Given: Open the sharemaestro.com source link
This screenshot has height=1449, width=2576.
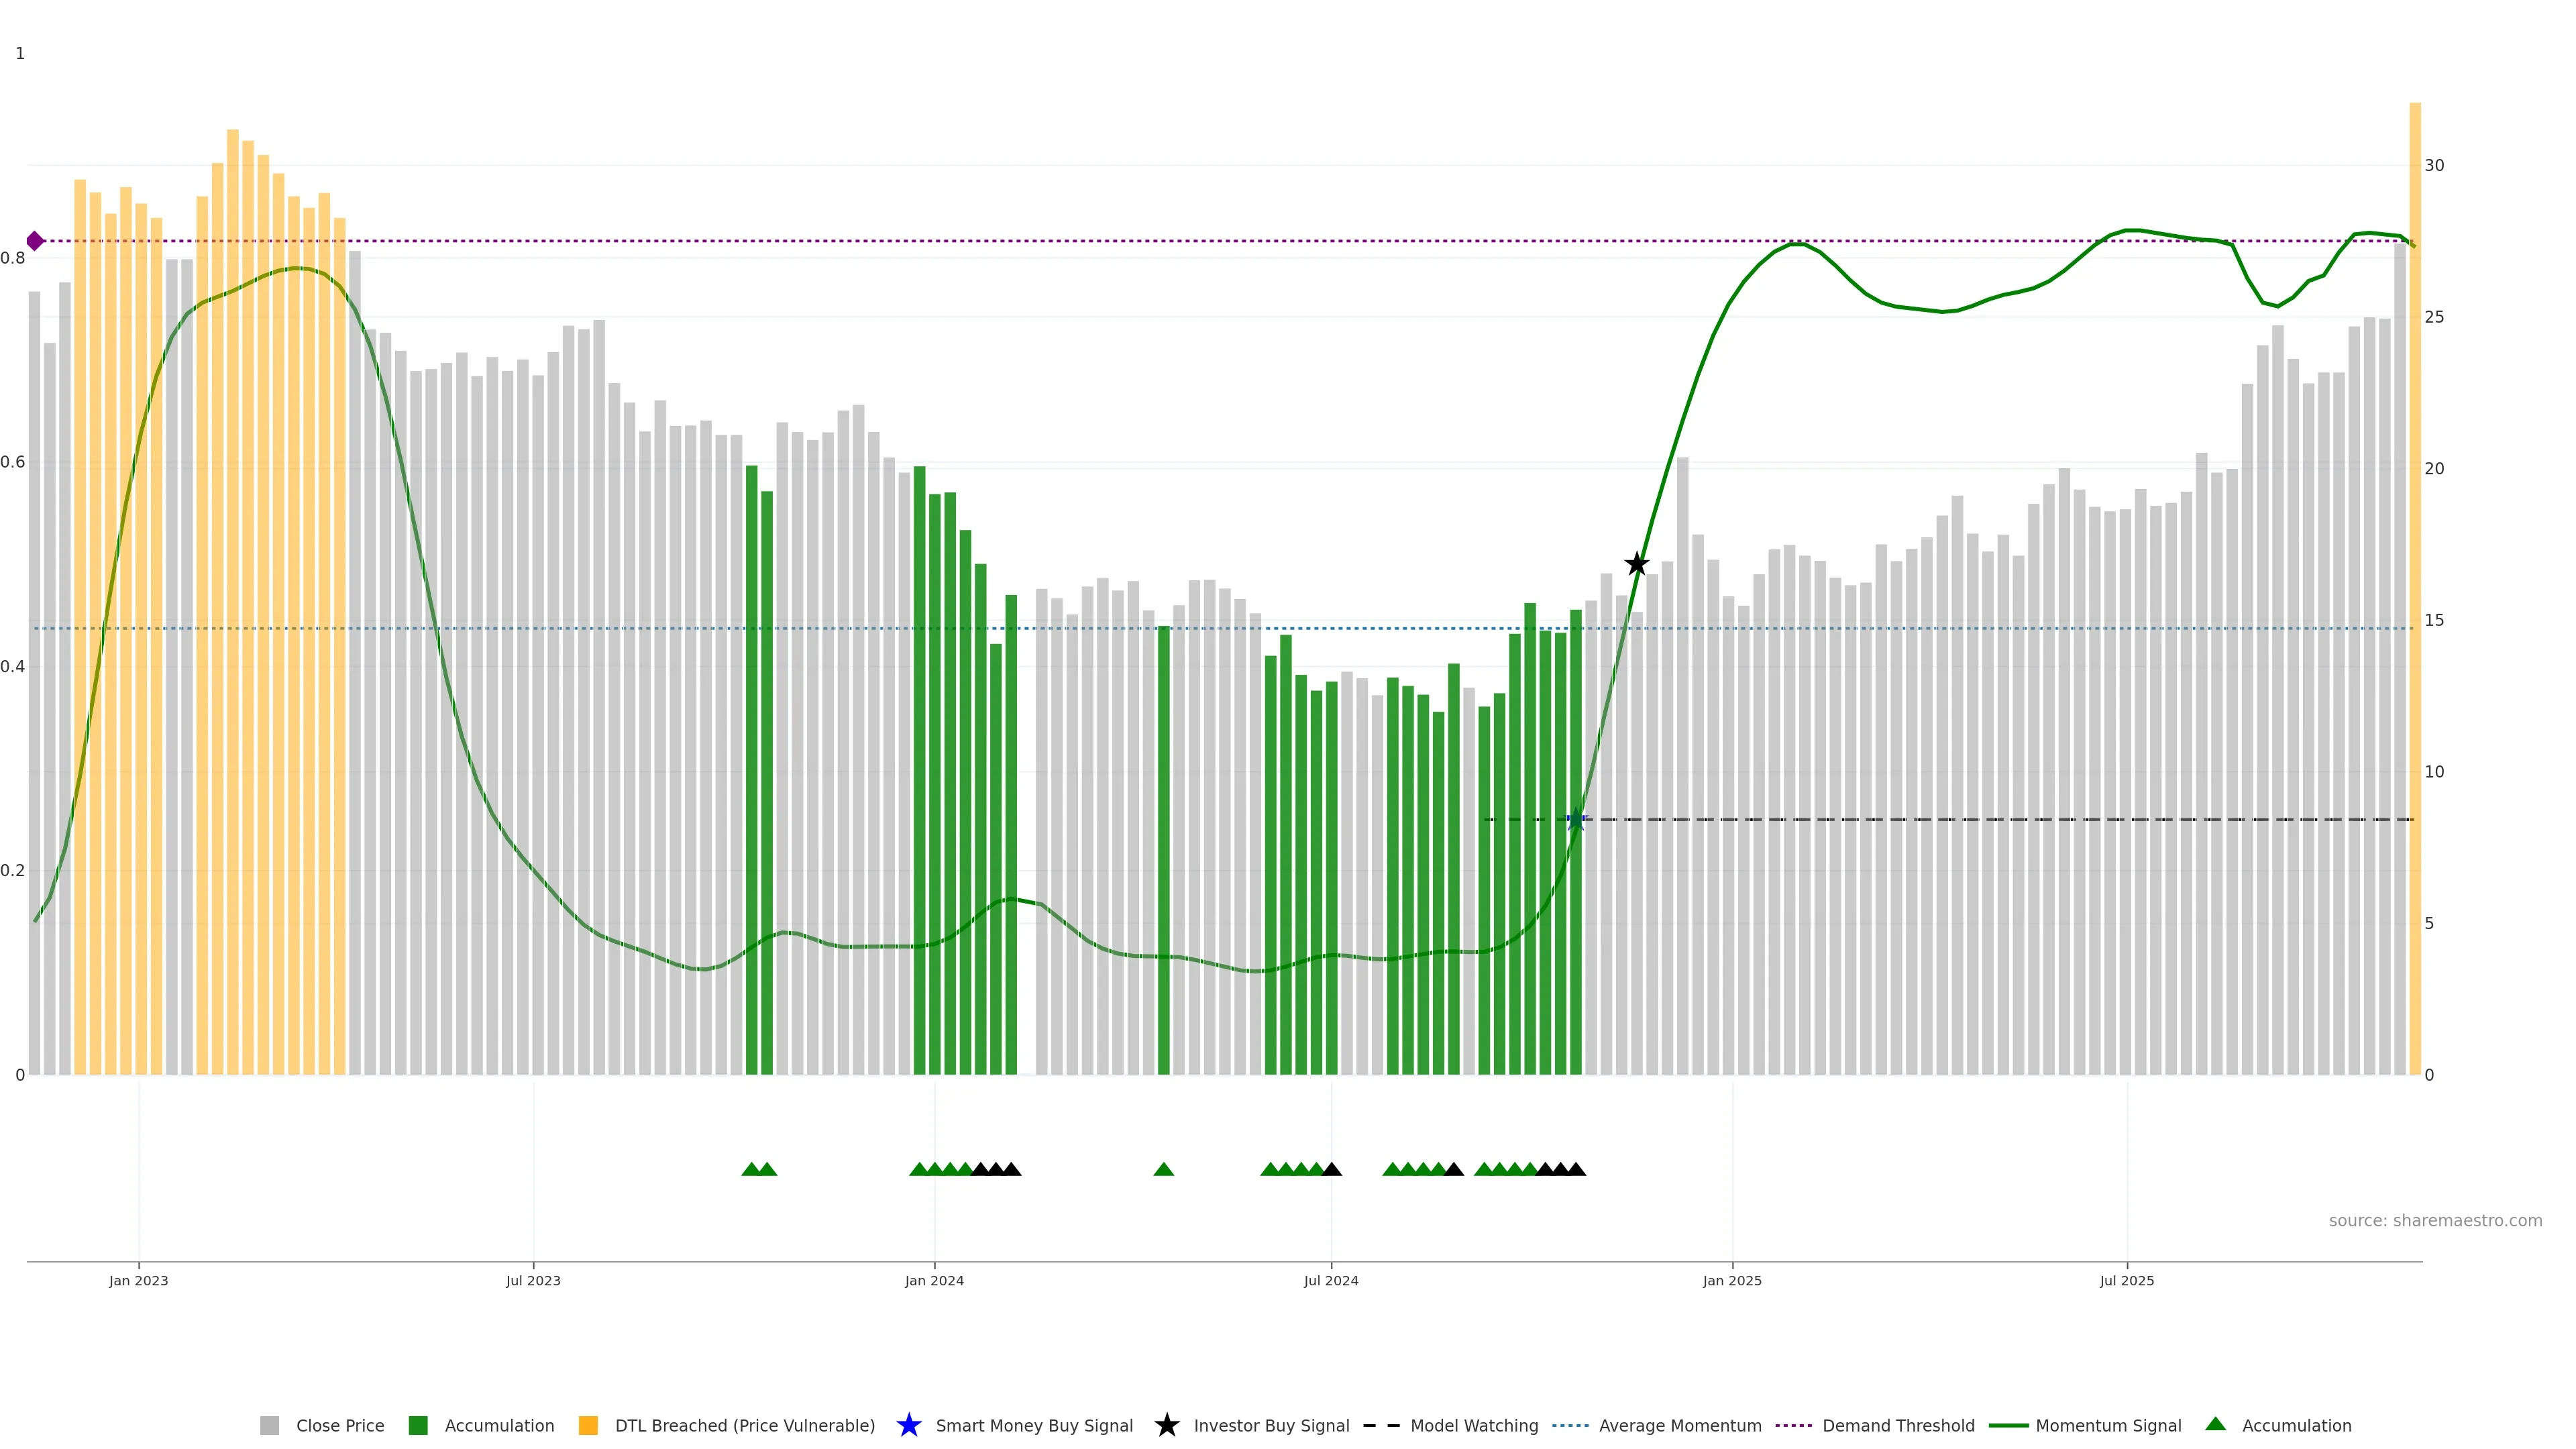Looking at the screenshot, I should 2435,1220.
